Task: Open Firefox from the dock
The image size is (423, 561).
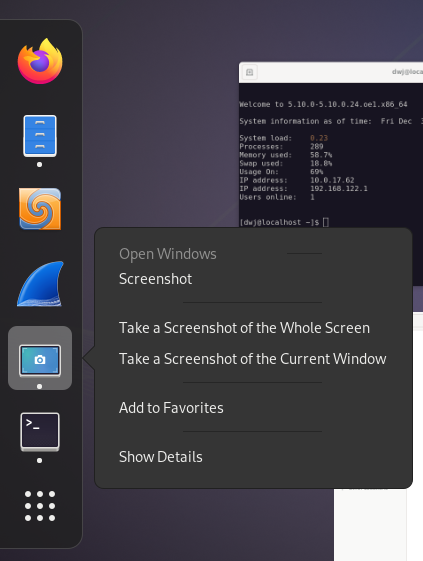Action: 40,62
